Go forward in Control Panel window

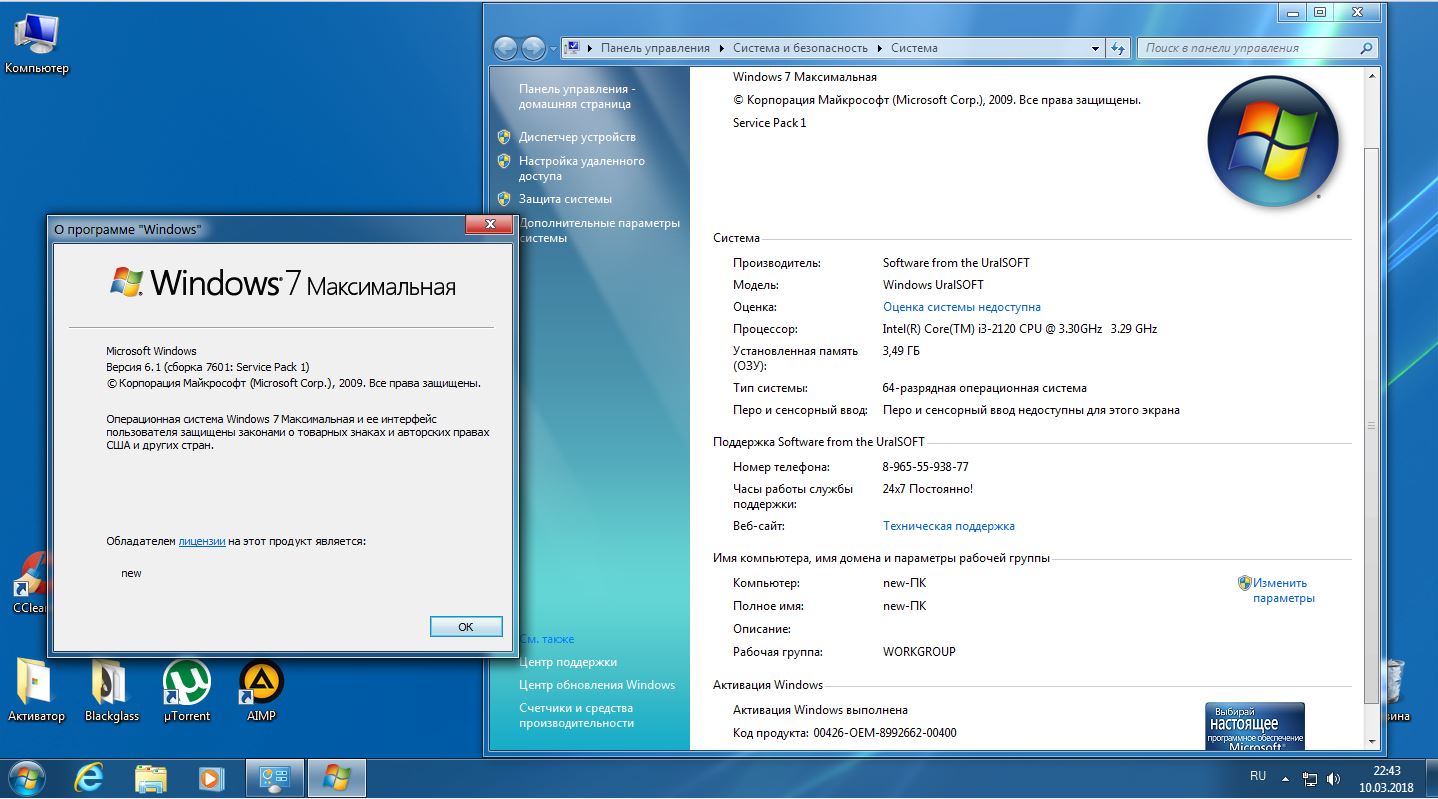coord(533,47)
